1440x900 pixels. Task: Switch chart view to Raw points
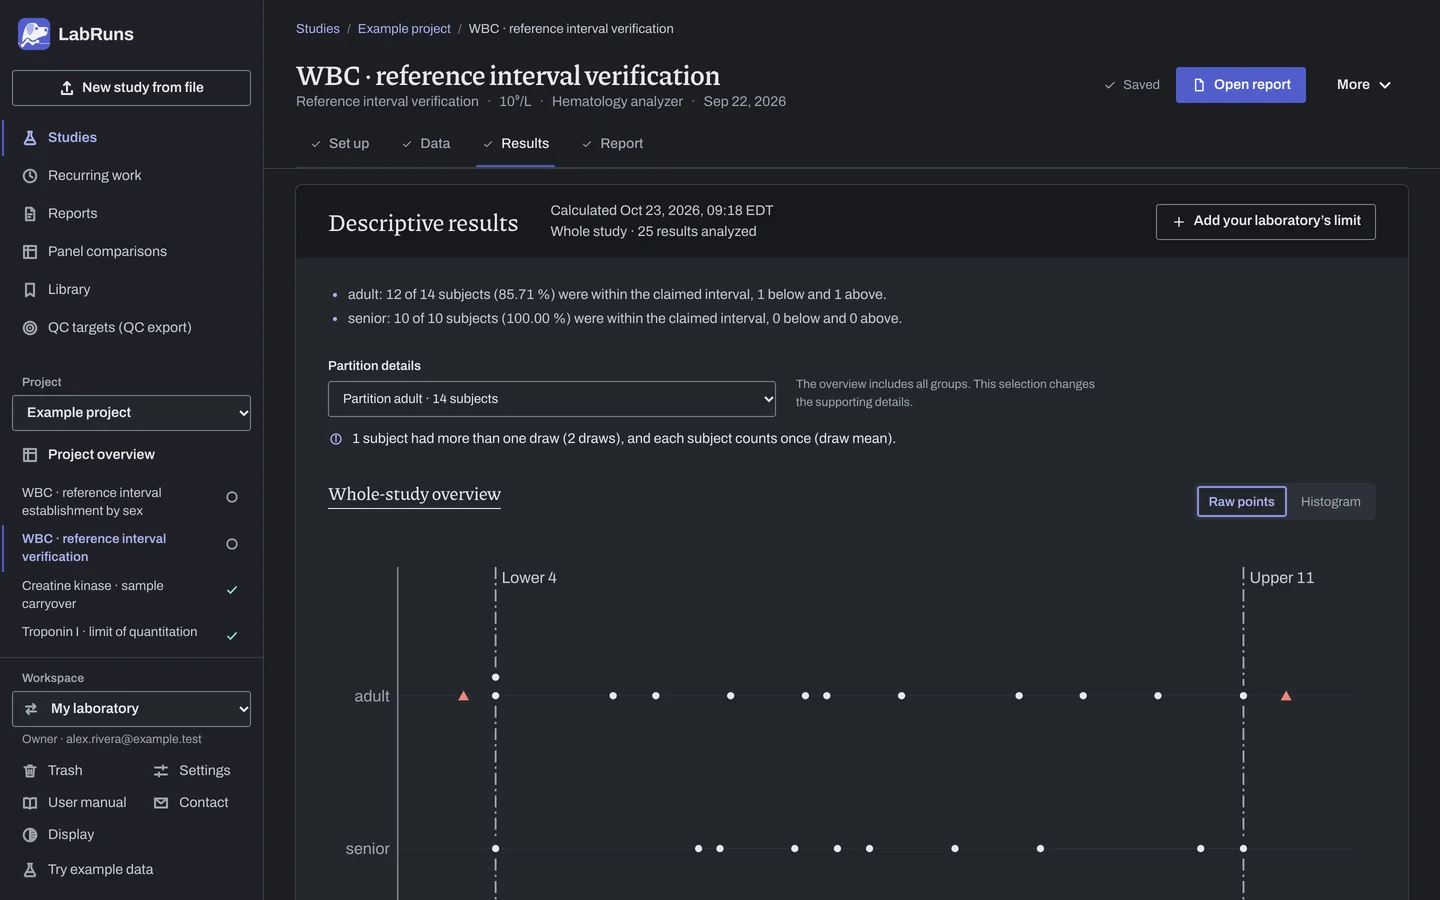pos(1241,502)
